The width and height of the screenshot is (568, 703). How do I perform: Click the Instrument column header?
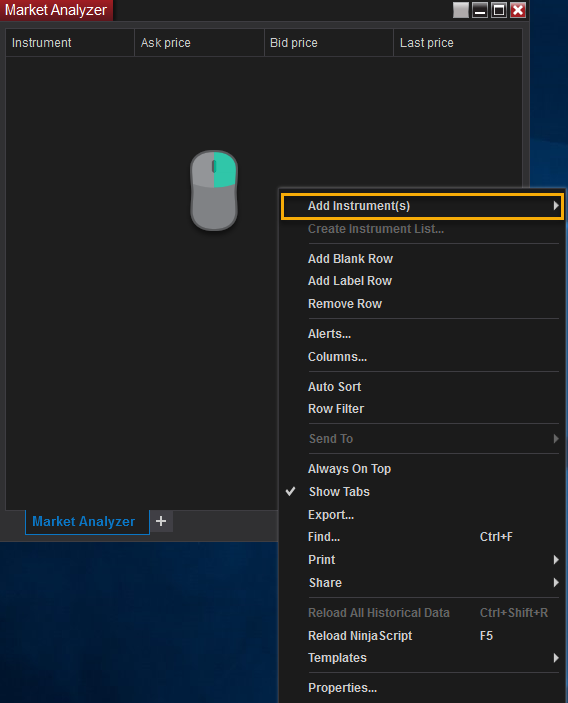coord(70,43)
